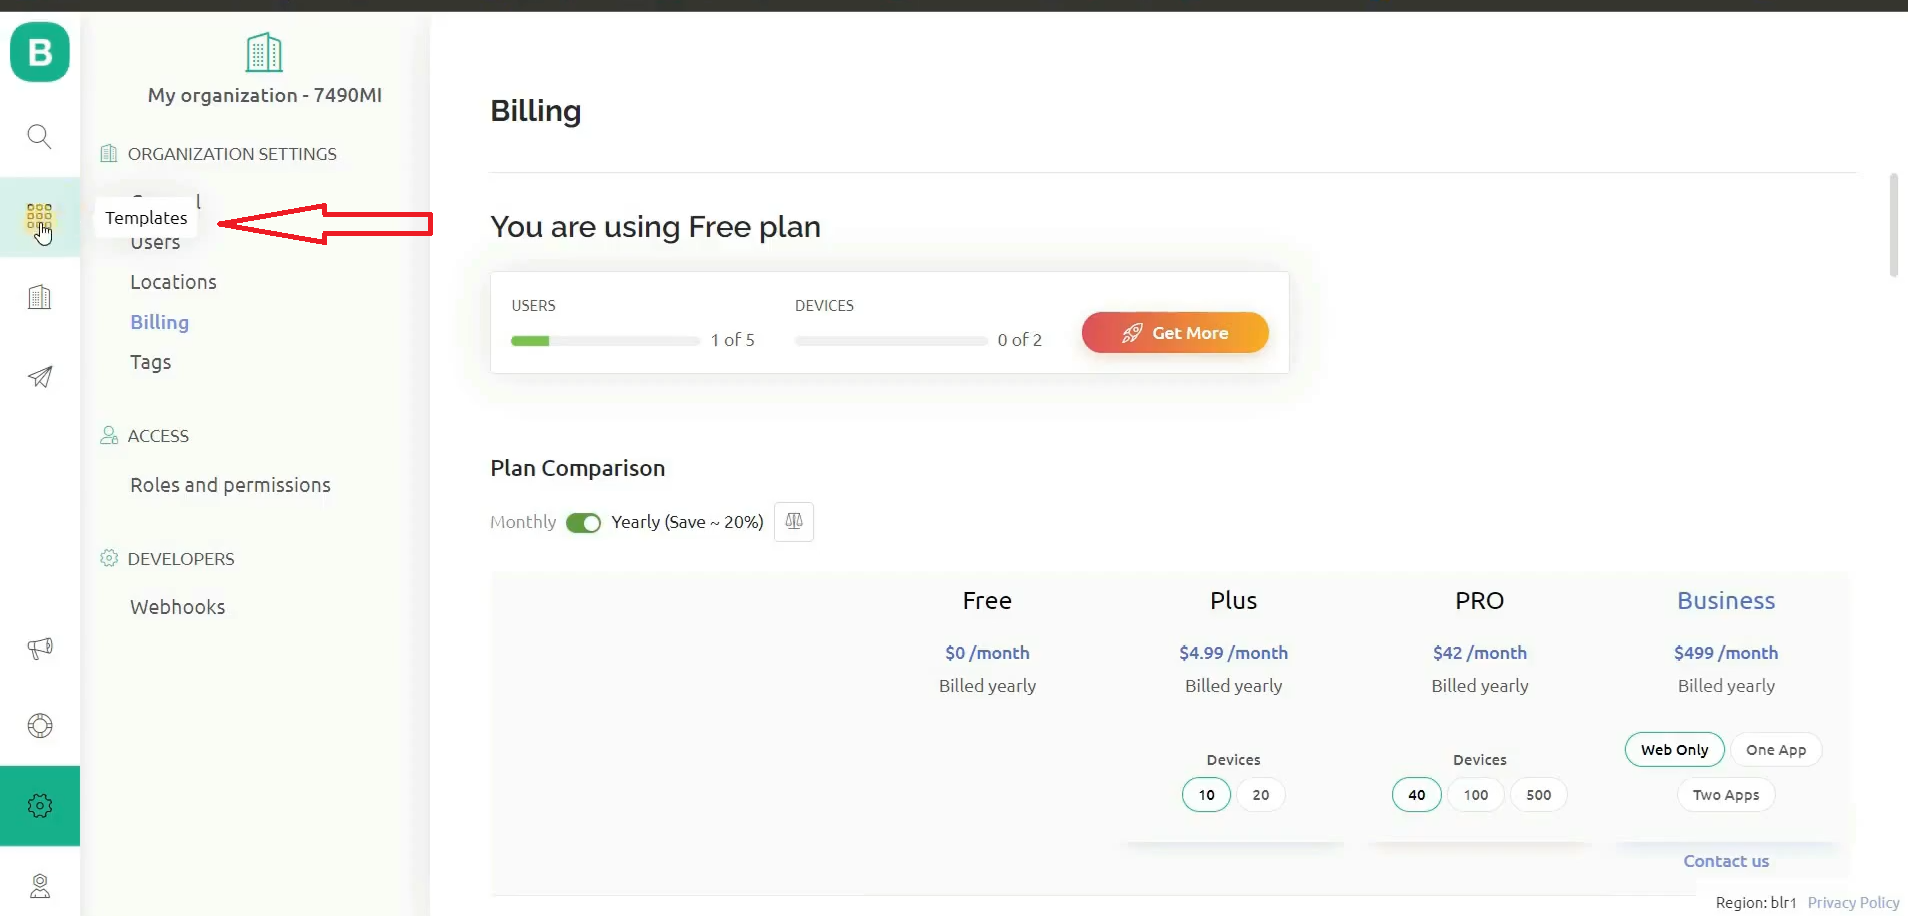Select 20 devices for Plus plan
The image size is (1908, 916).
[1260, 795]
